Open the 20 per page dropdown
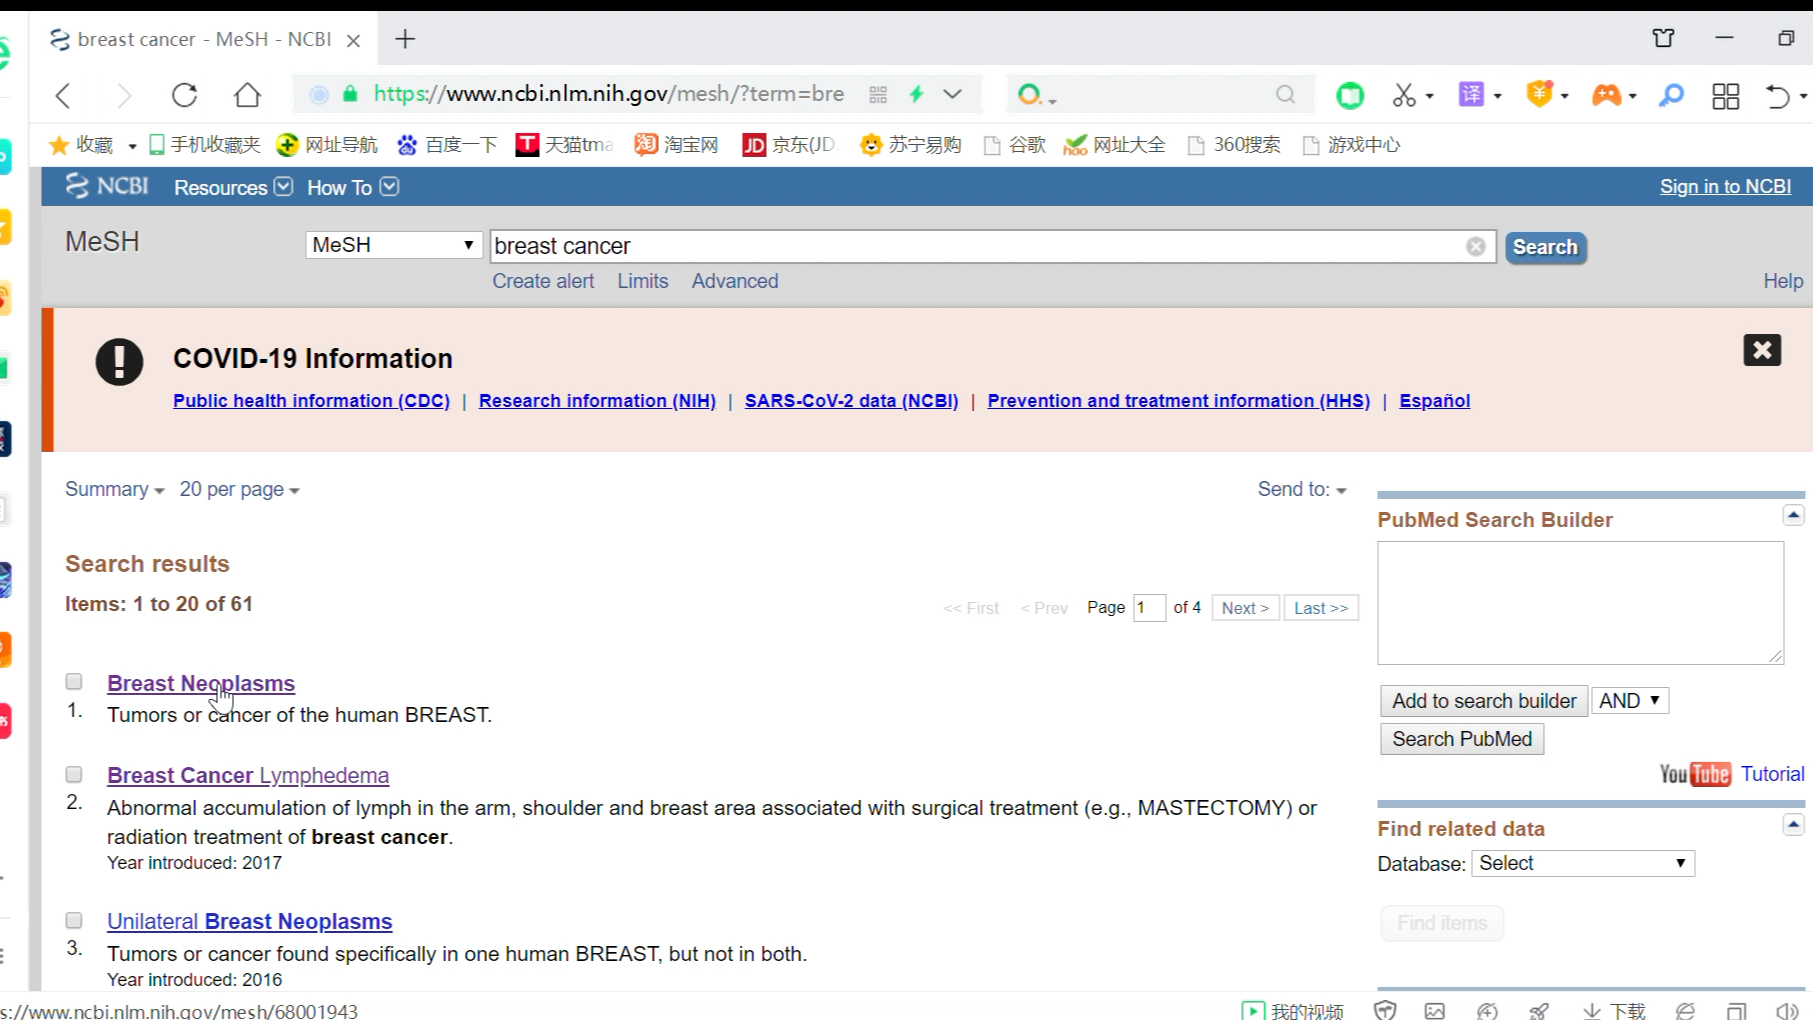 [x=239, y=489]
